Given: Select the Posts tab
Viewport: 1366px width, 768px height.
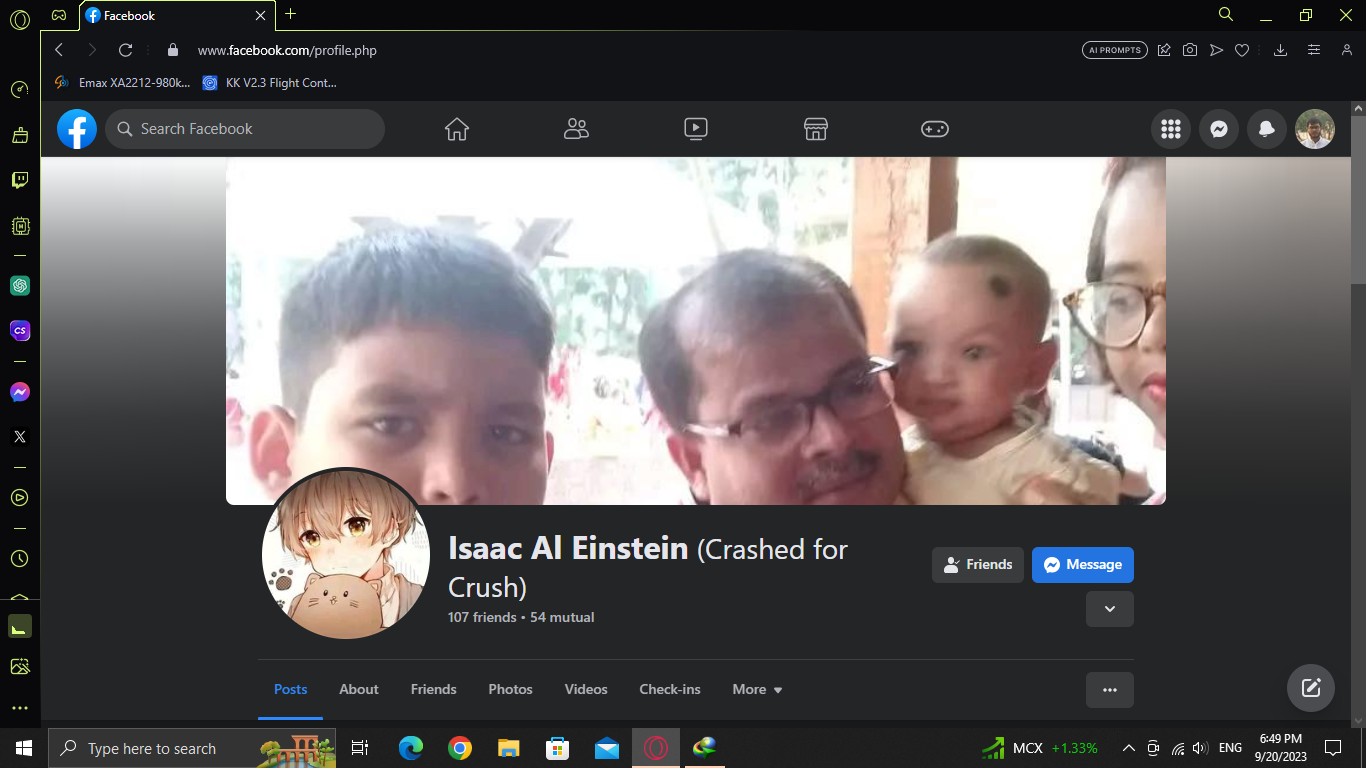Looking at the screenshot, I should tap(290, 689).
